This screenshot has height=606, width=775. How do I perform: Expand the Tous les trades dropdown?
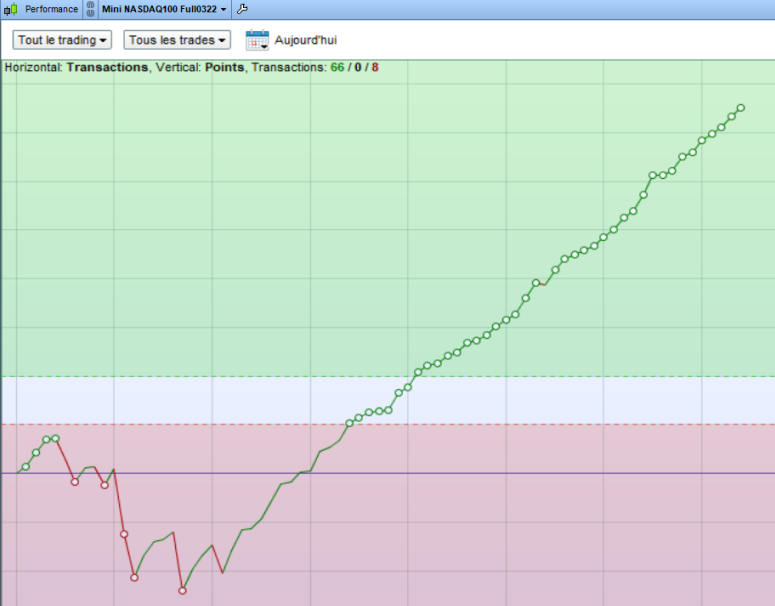pos(177,40)
